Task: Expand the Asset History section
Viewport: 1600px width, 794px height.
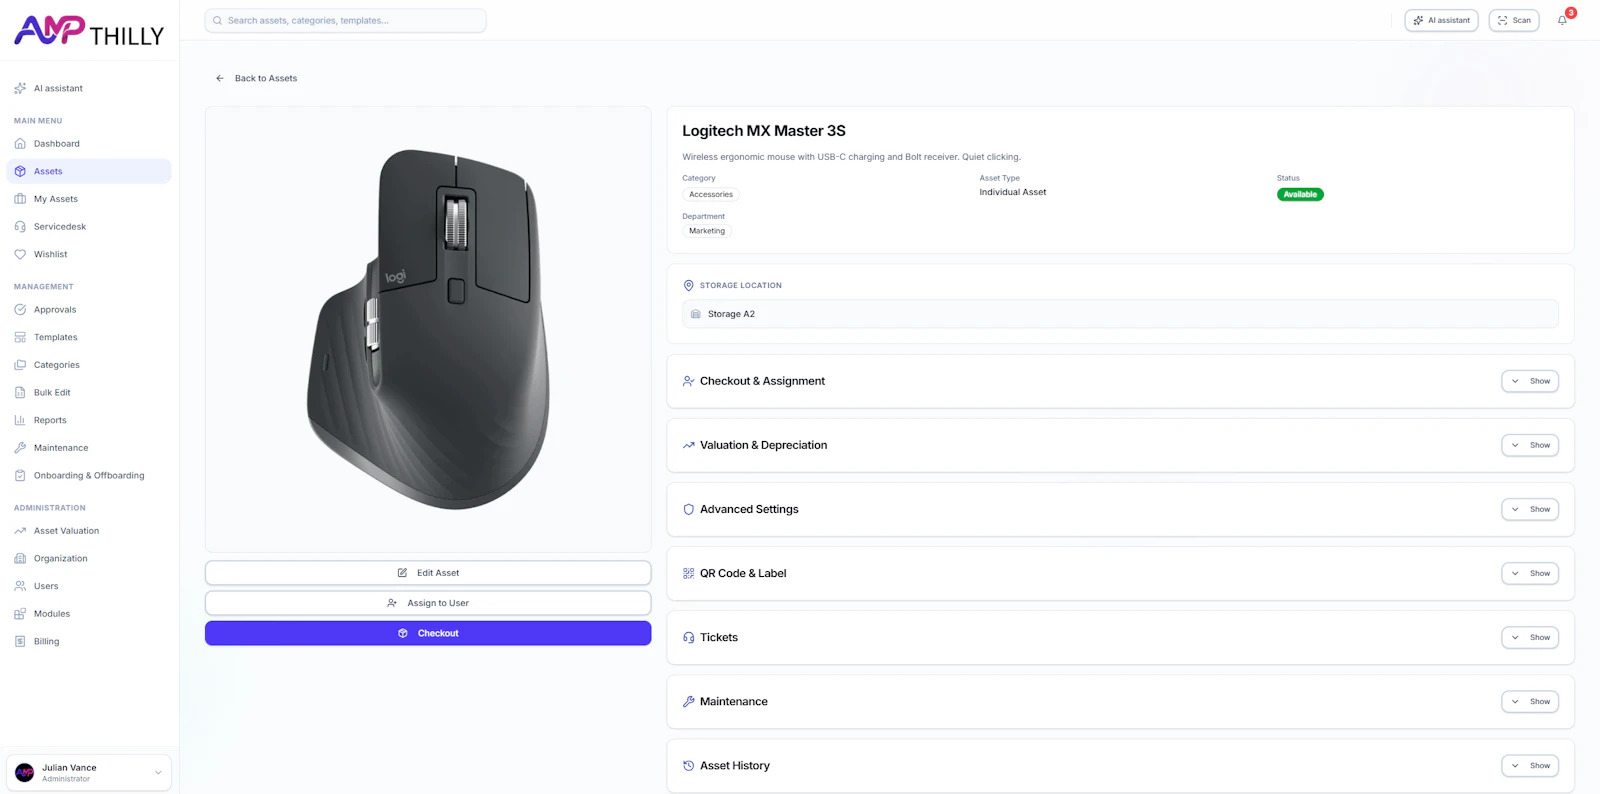Action: click(x=1530, y=765)
